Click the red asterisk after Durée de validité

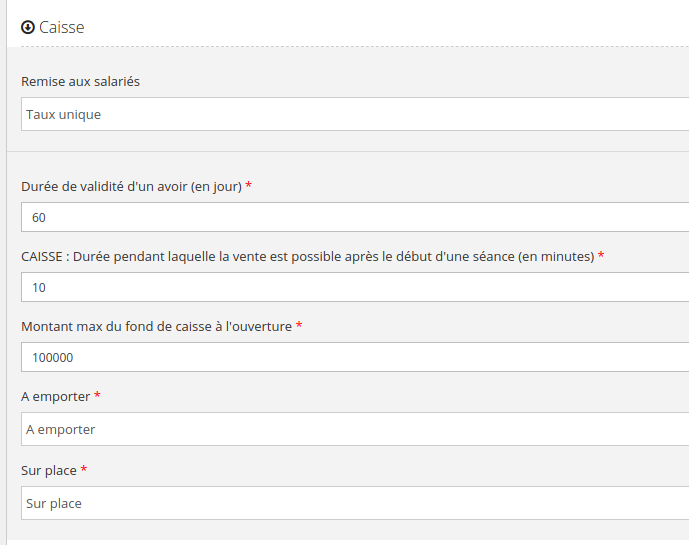pos(248,187)
